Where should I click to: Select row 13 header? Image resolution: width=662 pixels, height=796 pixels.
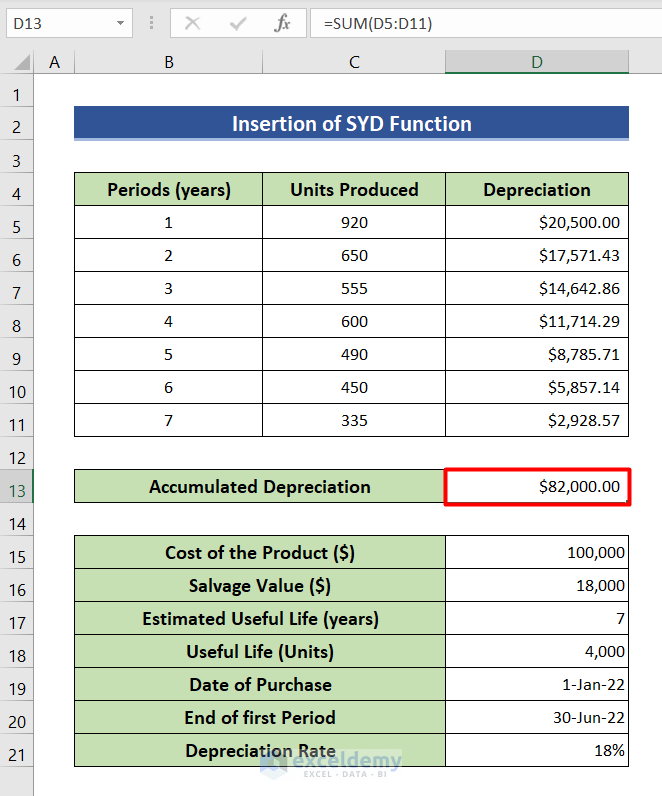coord(16,487)
